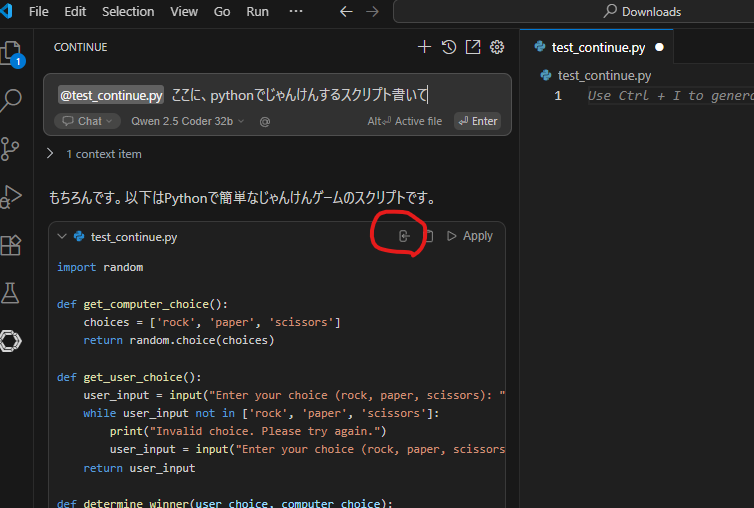
Task: Click the @test_continue.py mention chip
Action: point(111,95)
